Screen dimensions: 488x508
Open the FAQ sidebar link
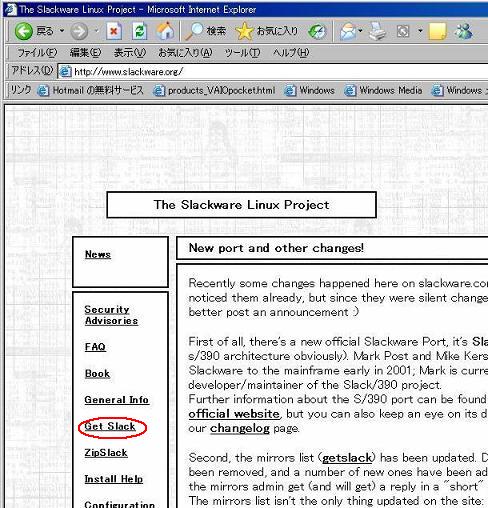click(95, 347)
